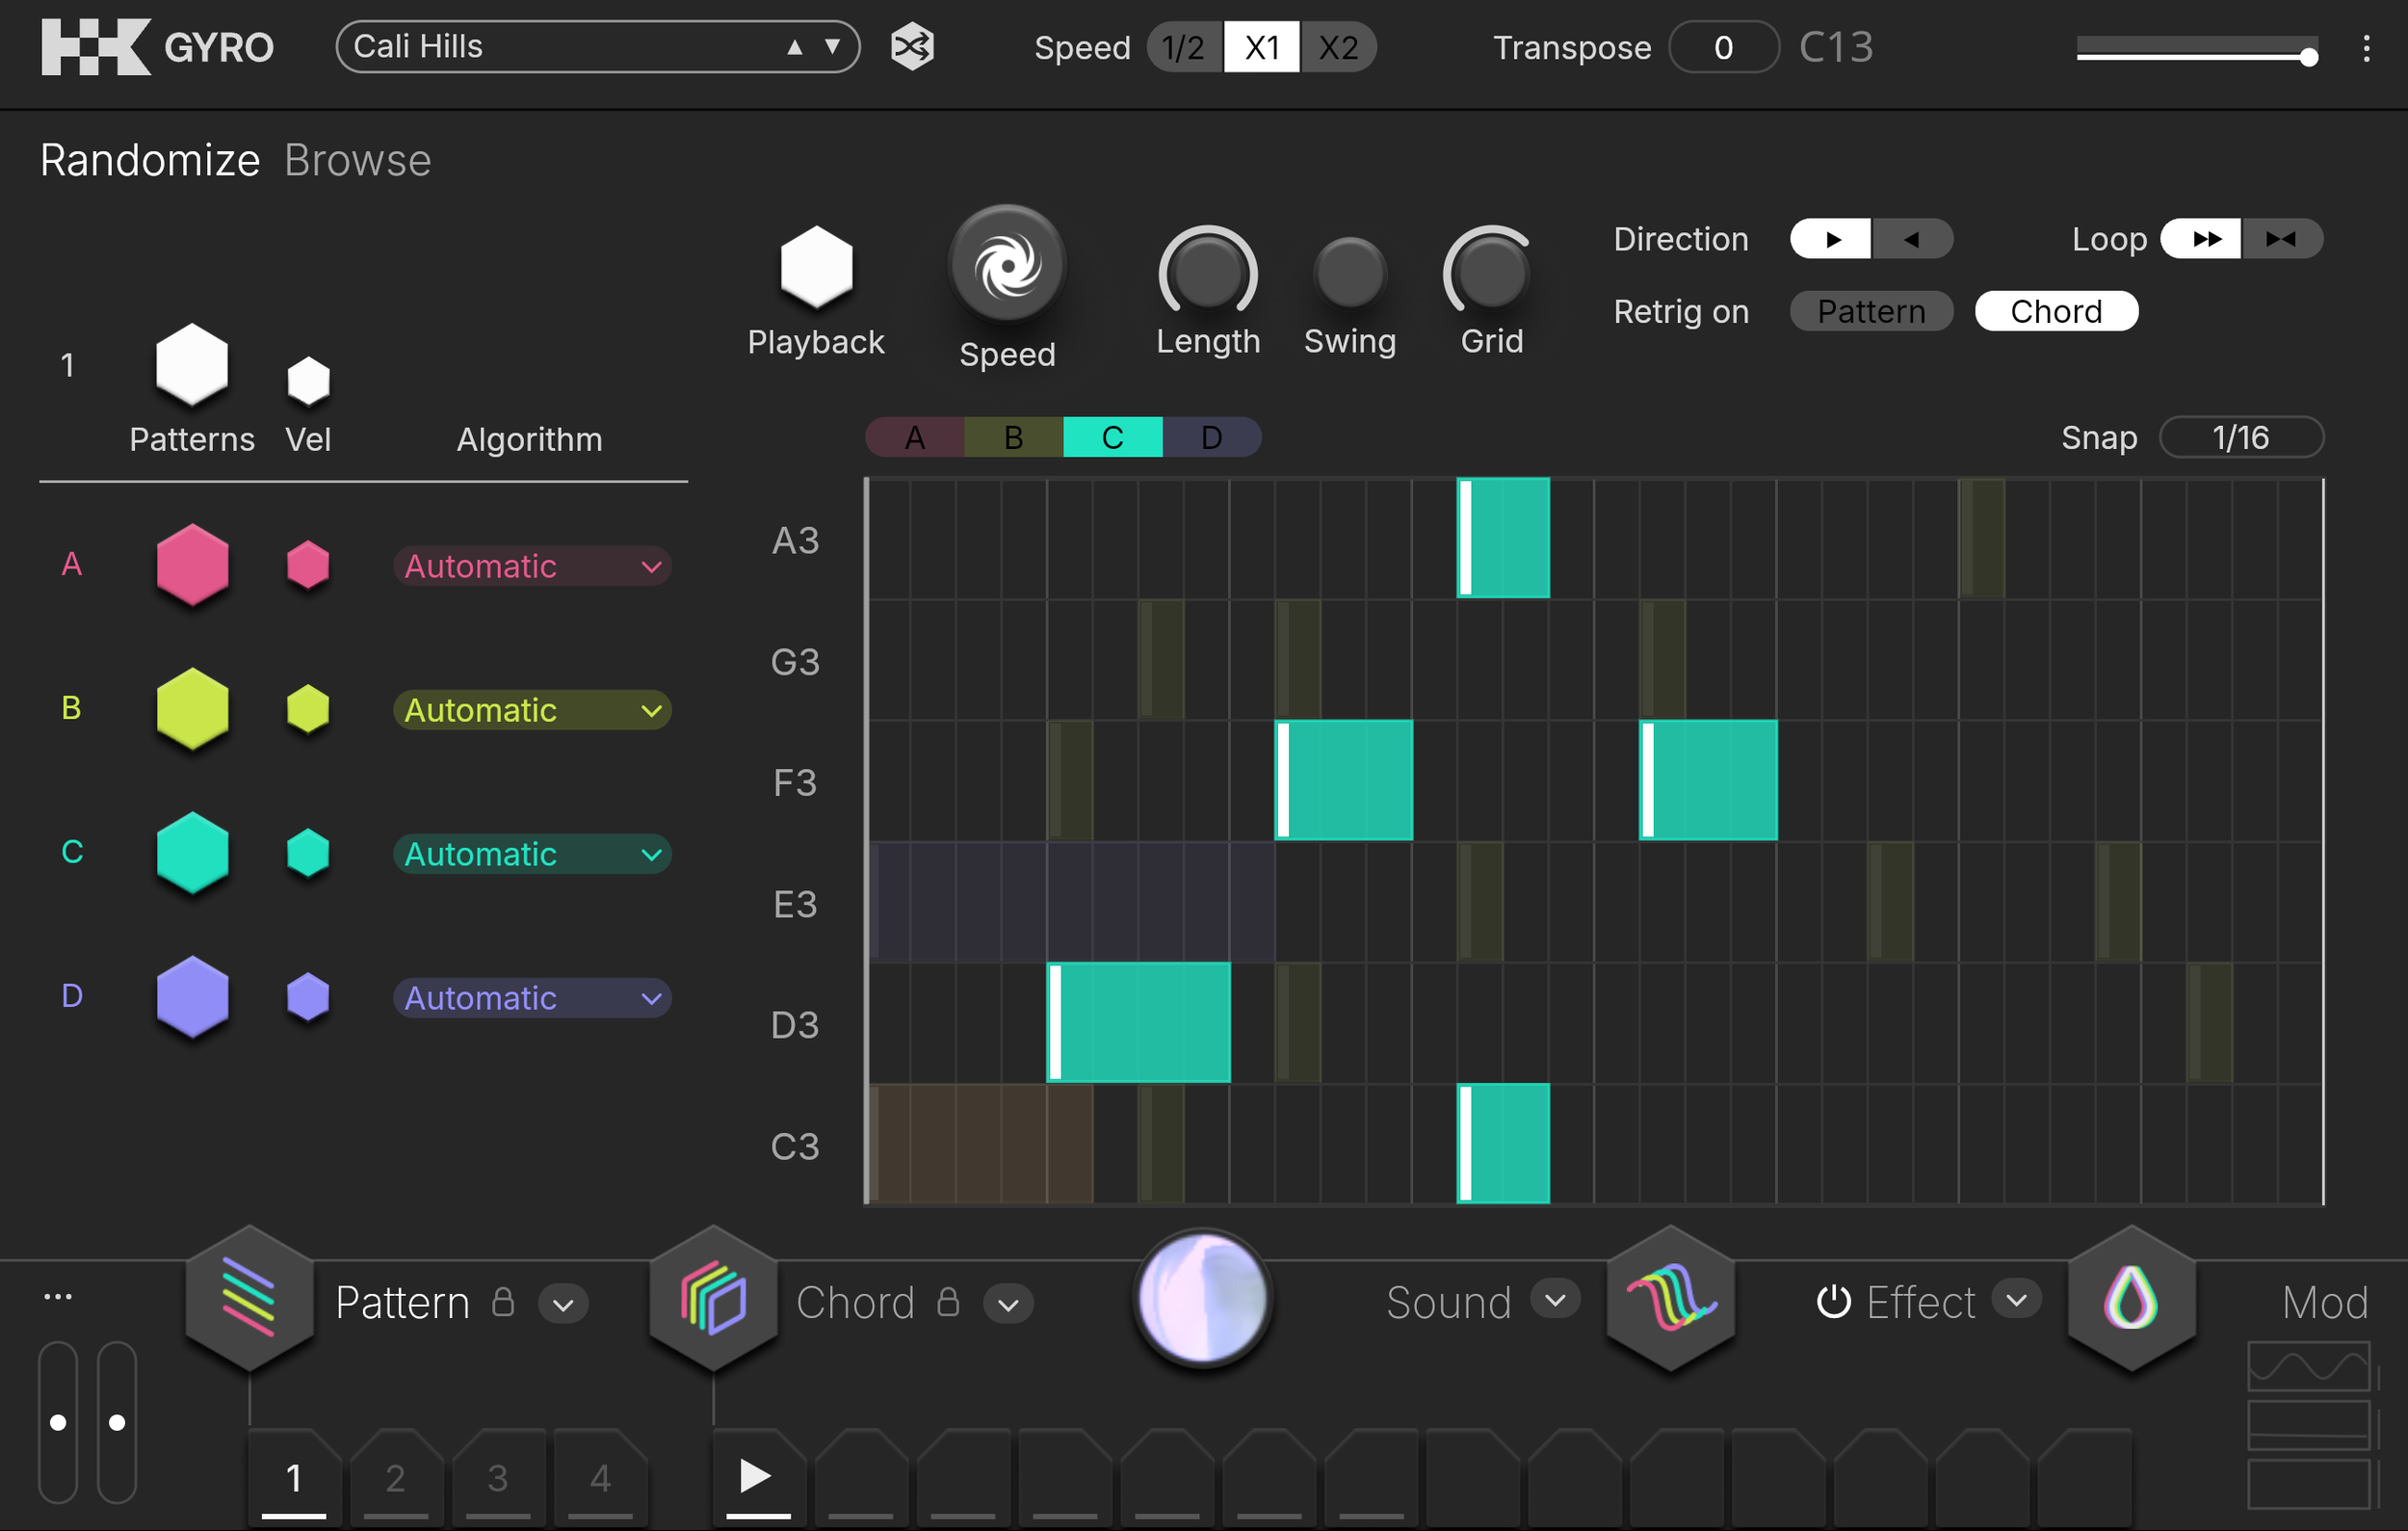This screenshot has width=2408, height=1531.
Task: Click the Pattern hexagon icon
Action: point(249,1298)
